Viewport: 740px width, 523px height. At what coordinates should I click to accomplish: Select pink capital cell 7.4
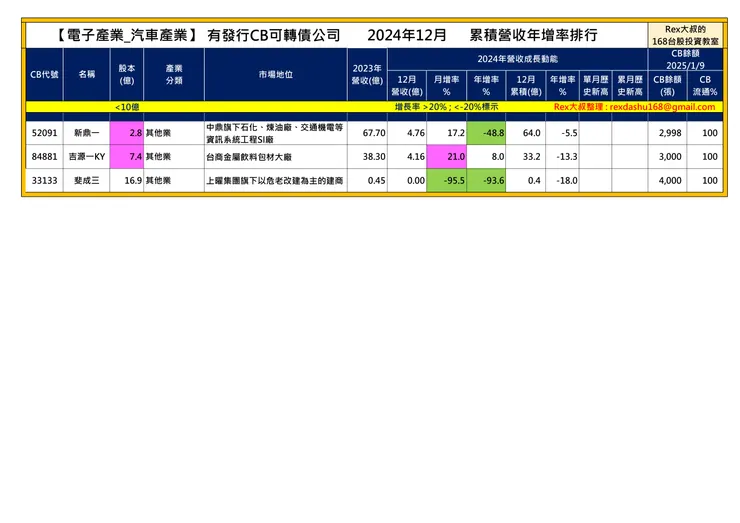pyautogui.click(x=126, y=157)
